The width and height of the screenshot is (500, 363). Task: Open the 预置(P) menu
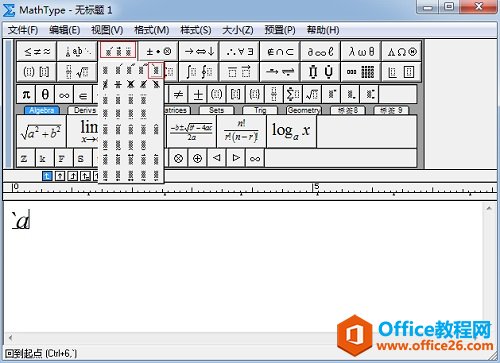[280, 30]
